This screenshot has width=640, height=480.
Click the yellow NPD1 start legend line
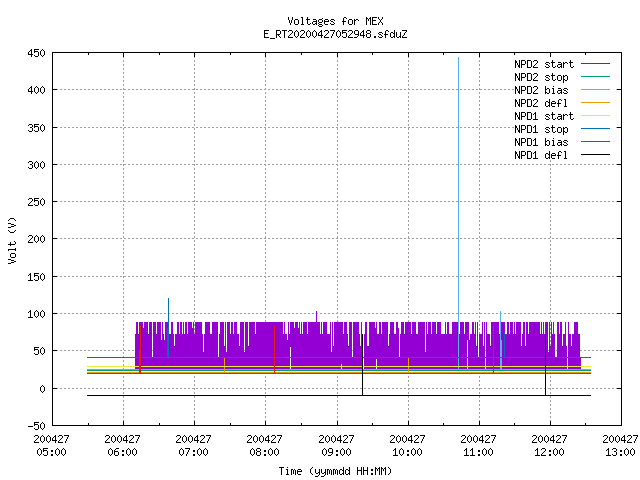coord(596,116)
